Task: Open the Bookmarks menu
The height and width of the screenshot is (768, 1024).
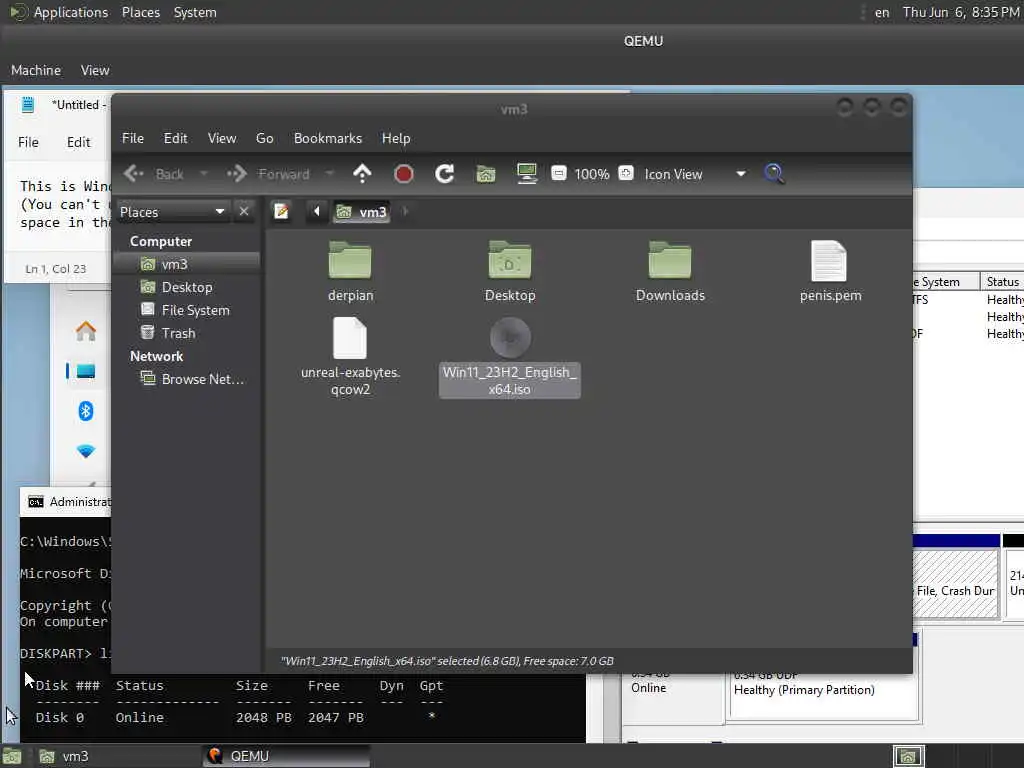Action: click(x=328, y=138)
